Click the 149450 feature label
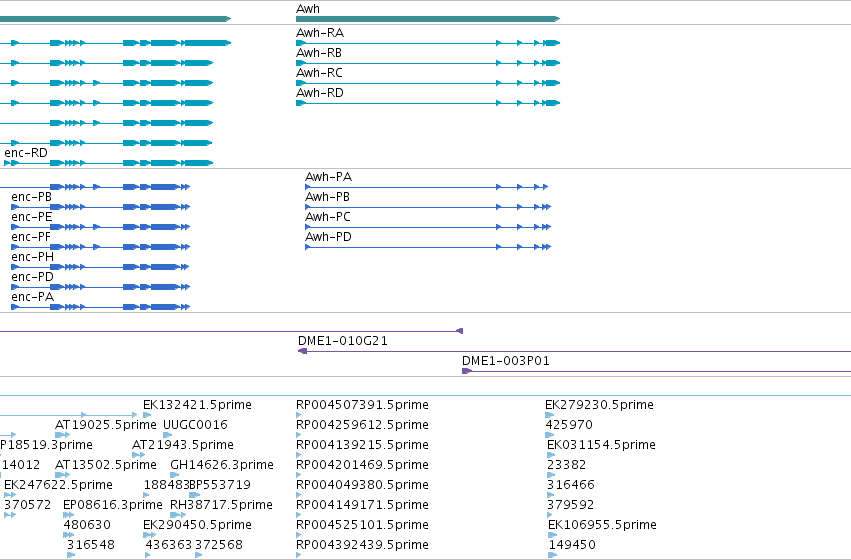 (572, 545)
